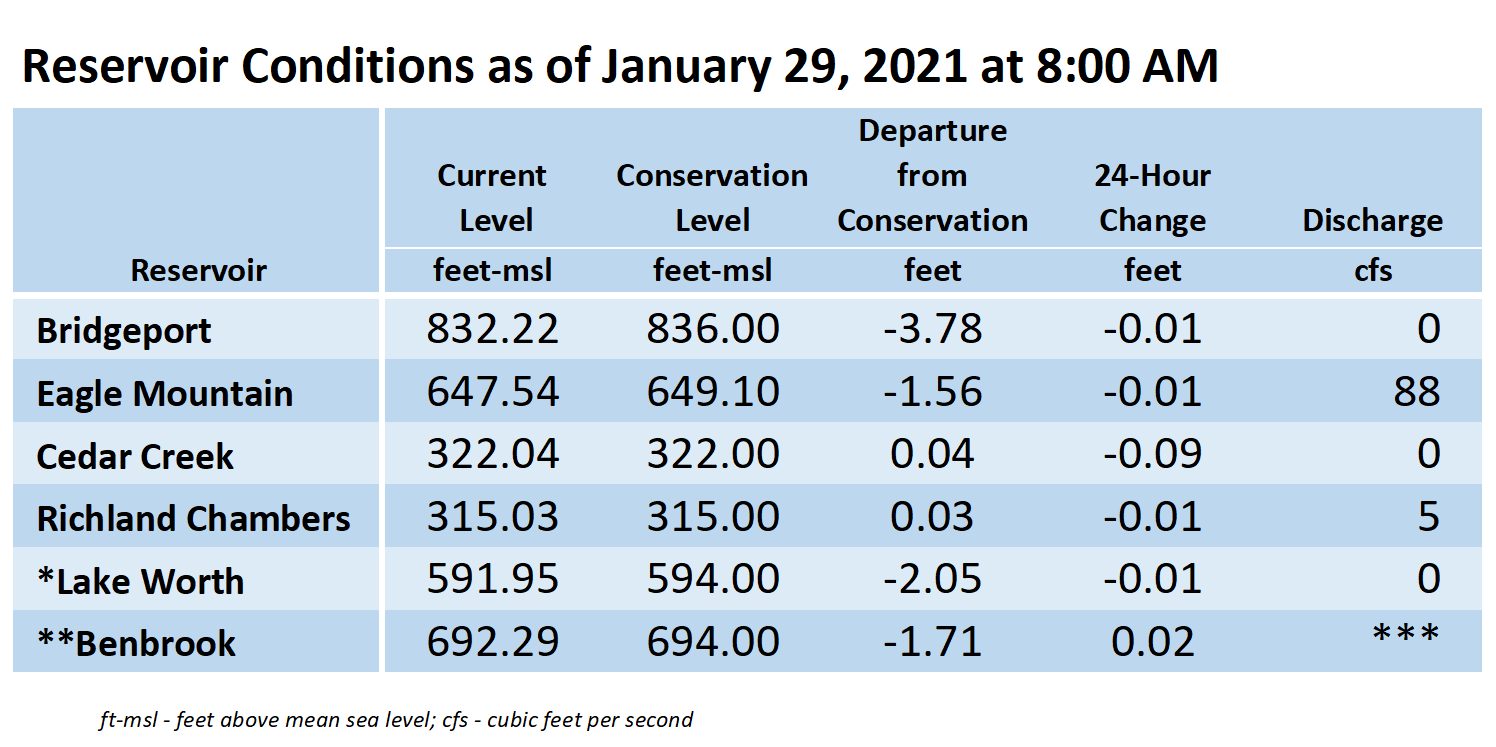Click Bridgeport current level 832.22
1496x747 pixels.
[x=493, y=328]
